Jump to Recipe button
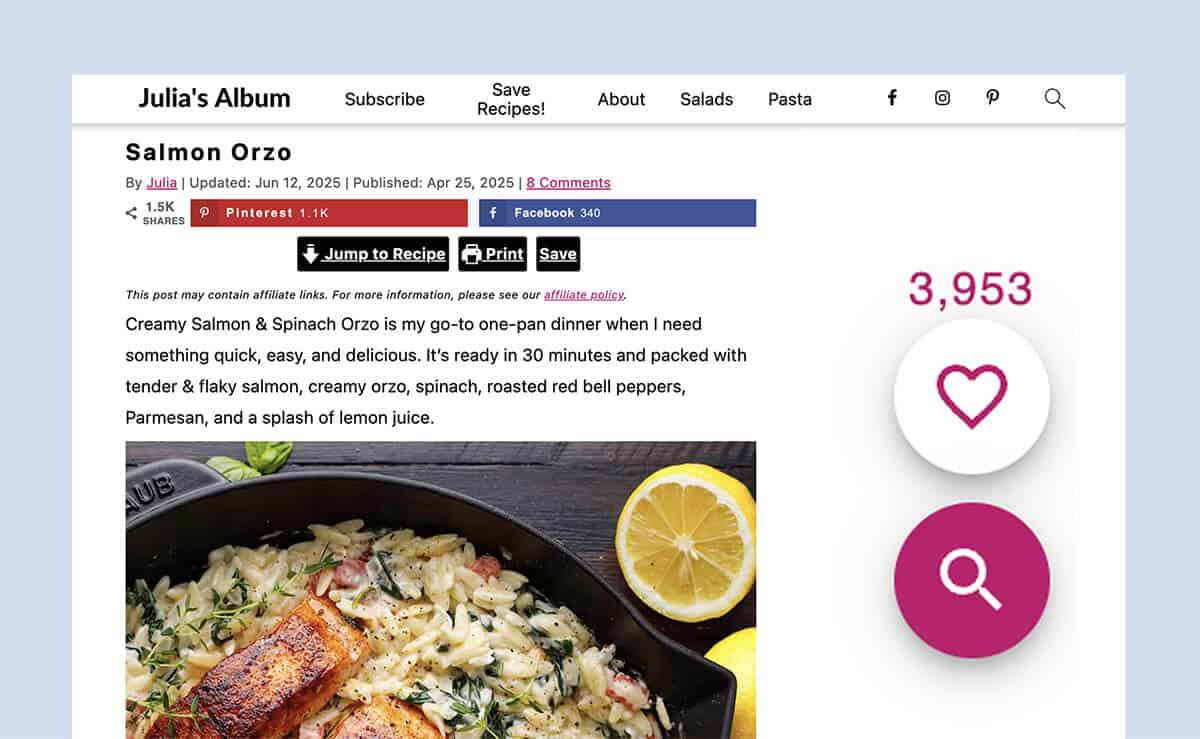The image size is (1200, 739). pyautogui.click(x=373, y=254)
